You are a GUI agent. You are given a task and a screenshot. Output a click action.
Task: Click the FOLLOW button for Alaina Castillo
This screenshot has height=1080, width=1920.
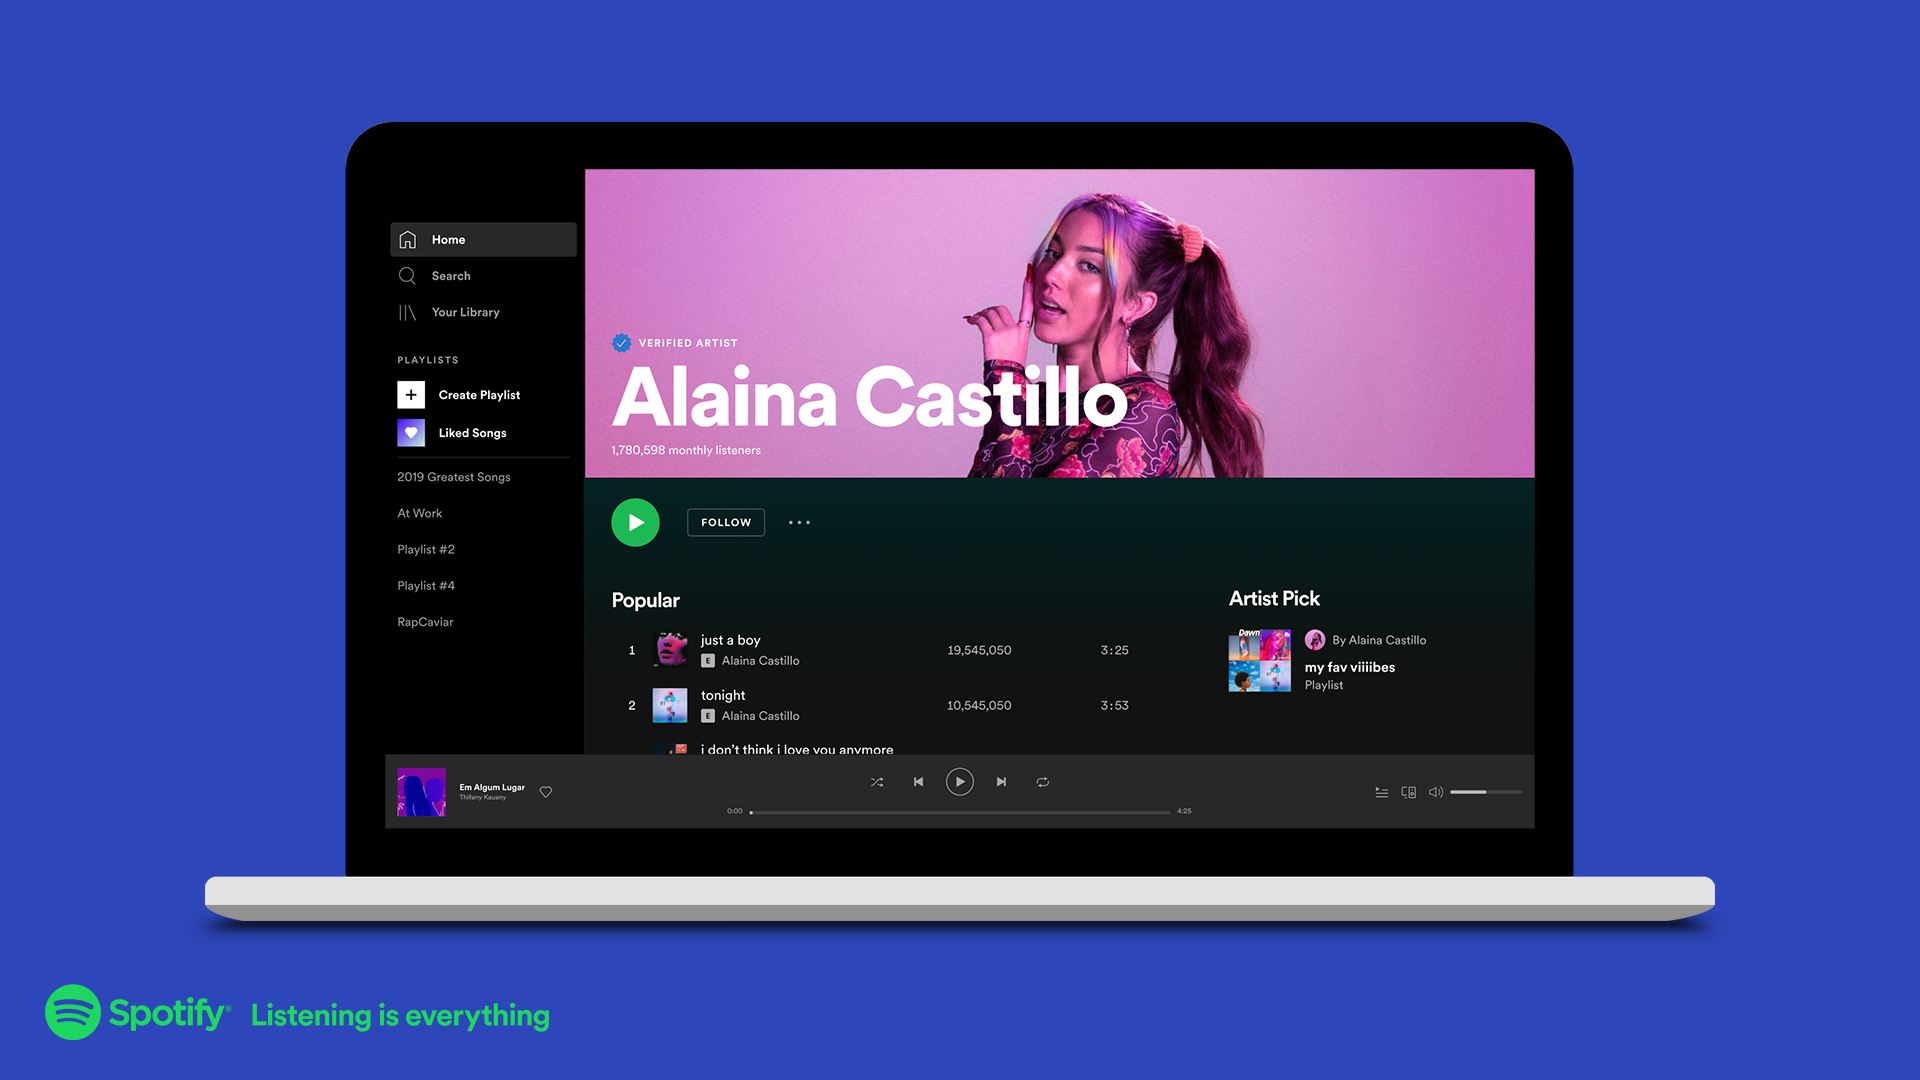pos(725,522)
